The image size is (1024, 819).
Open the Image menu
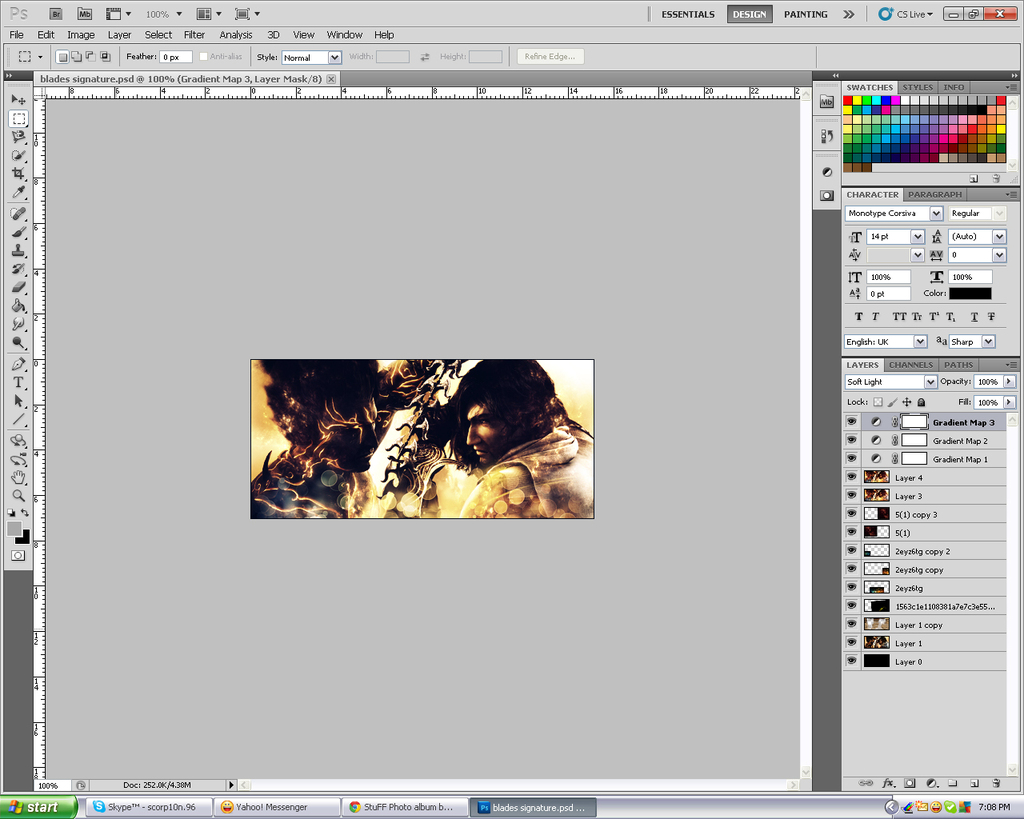coord(81,35)
